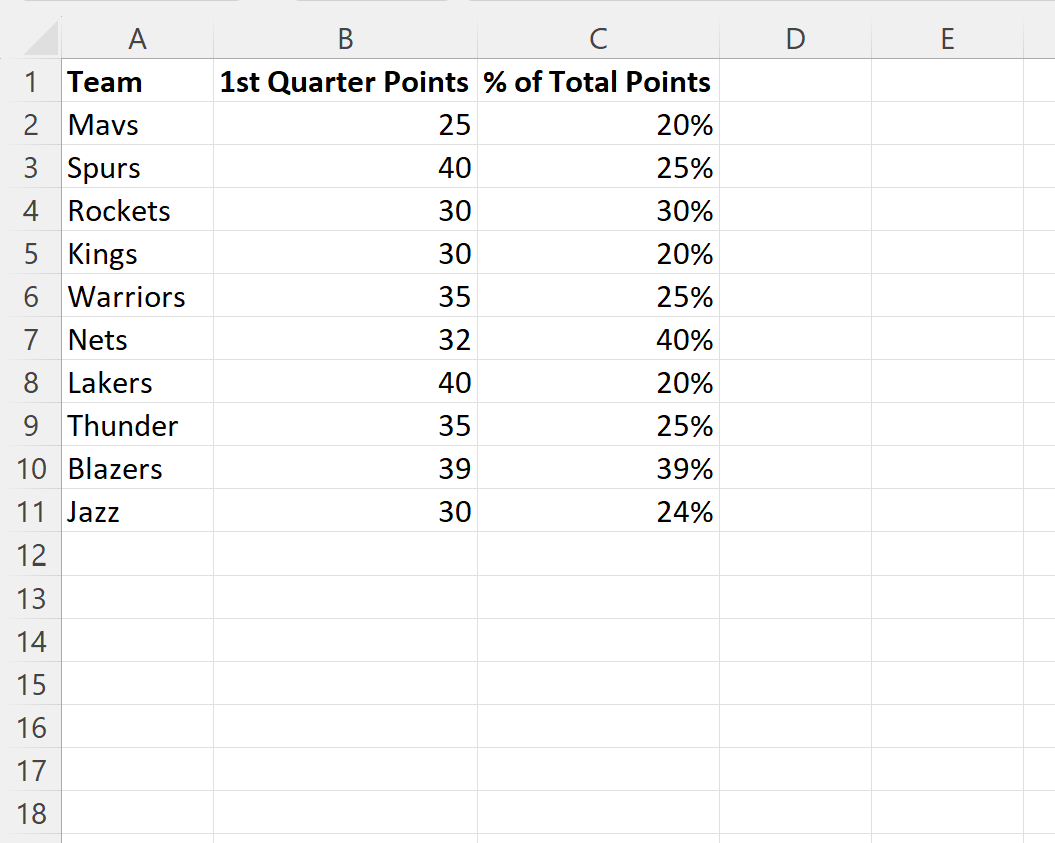
Task: Select the cell containing Mavs
Action: click(x=138, y=125)
